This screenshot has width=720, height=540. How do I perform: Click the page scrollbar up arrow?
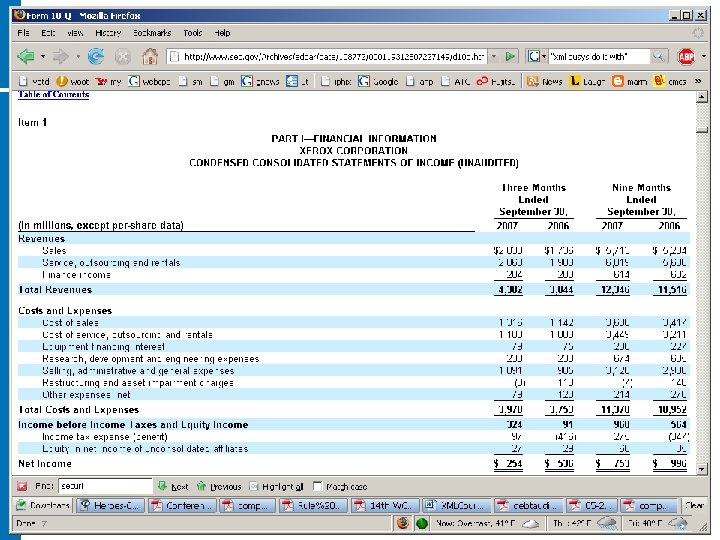(702, 97)
